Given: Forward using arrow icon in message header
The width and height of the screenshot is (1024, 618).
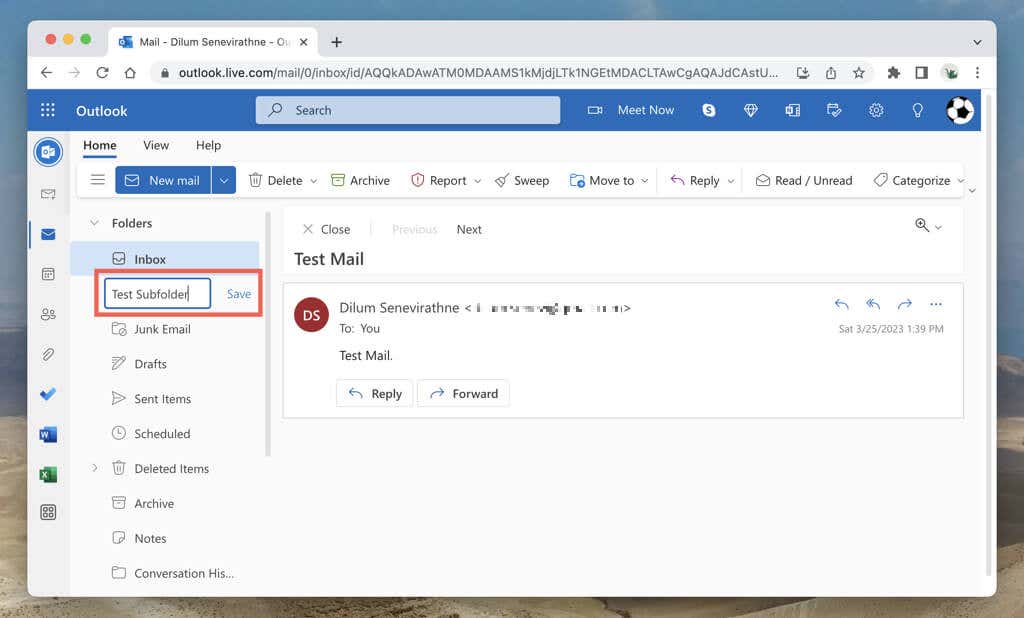Looking at the screenshot, I should pyautogui.click(x=904, y=304).
